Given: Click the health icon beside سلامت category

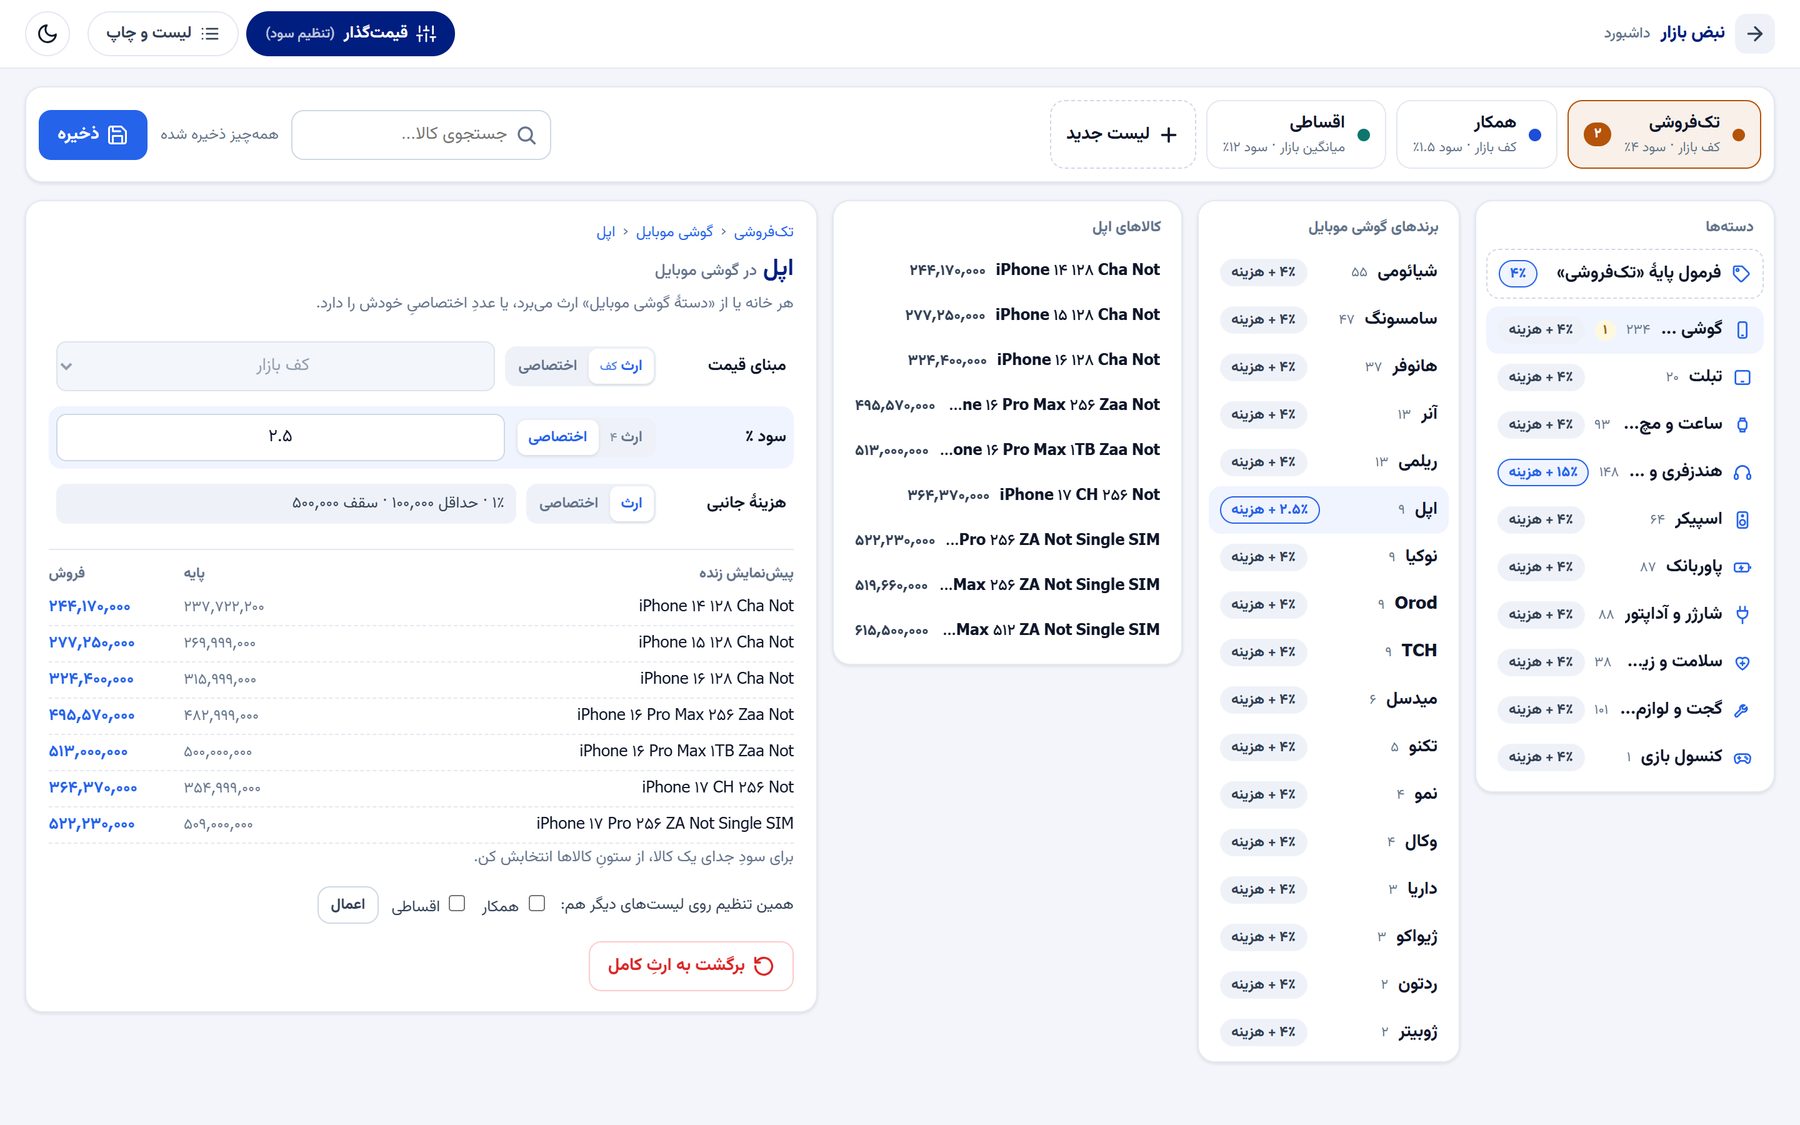Looking at the screenshot, I should 1742,662.
